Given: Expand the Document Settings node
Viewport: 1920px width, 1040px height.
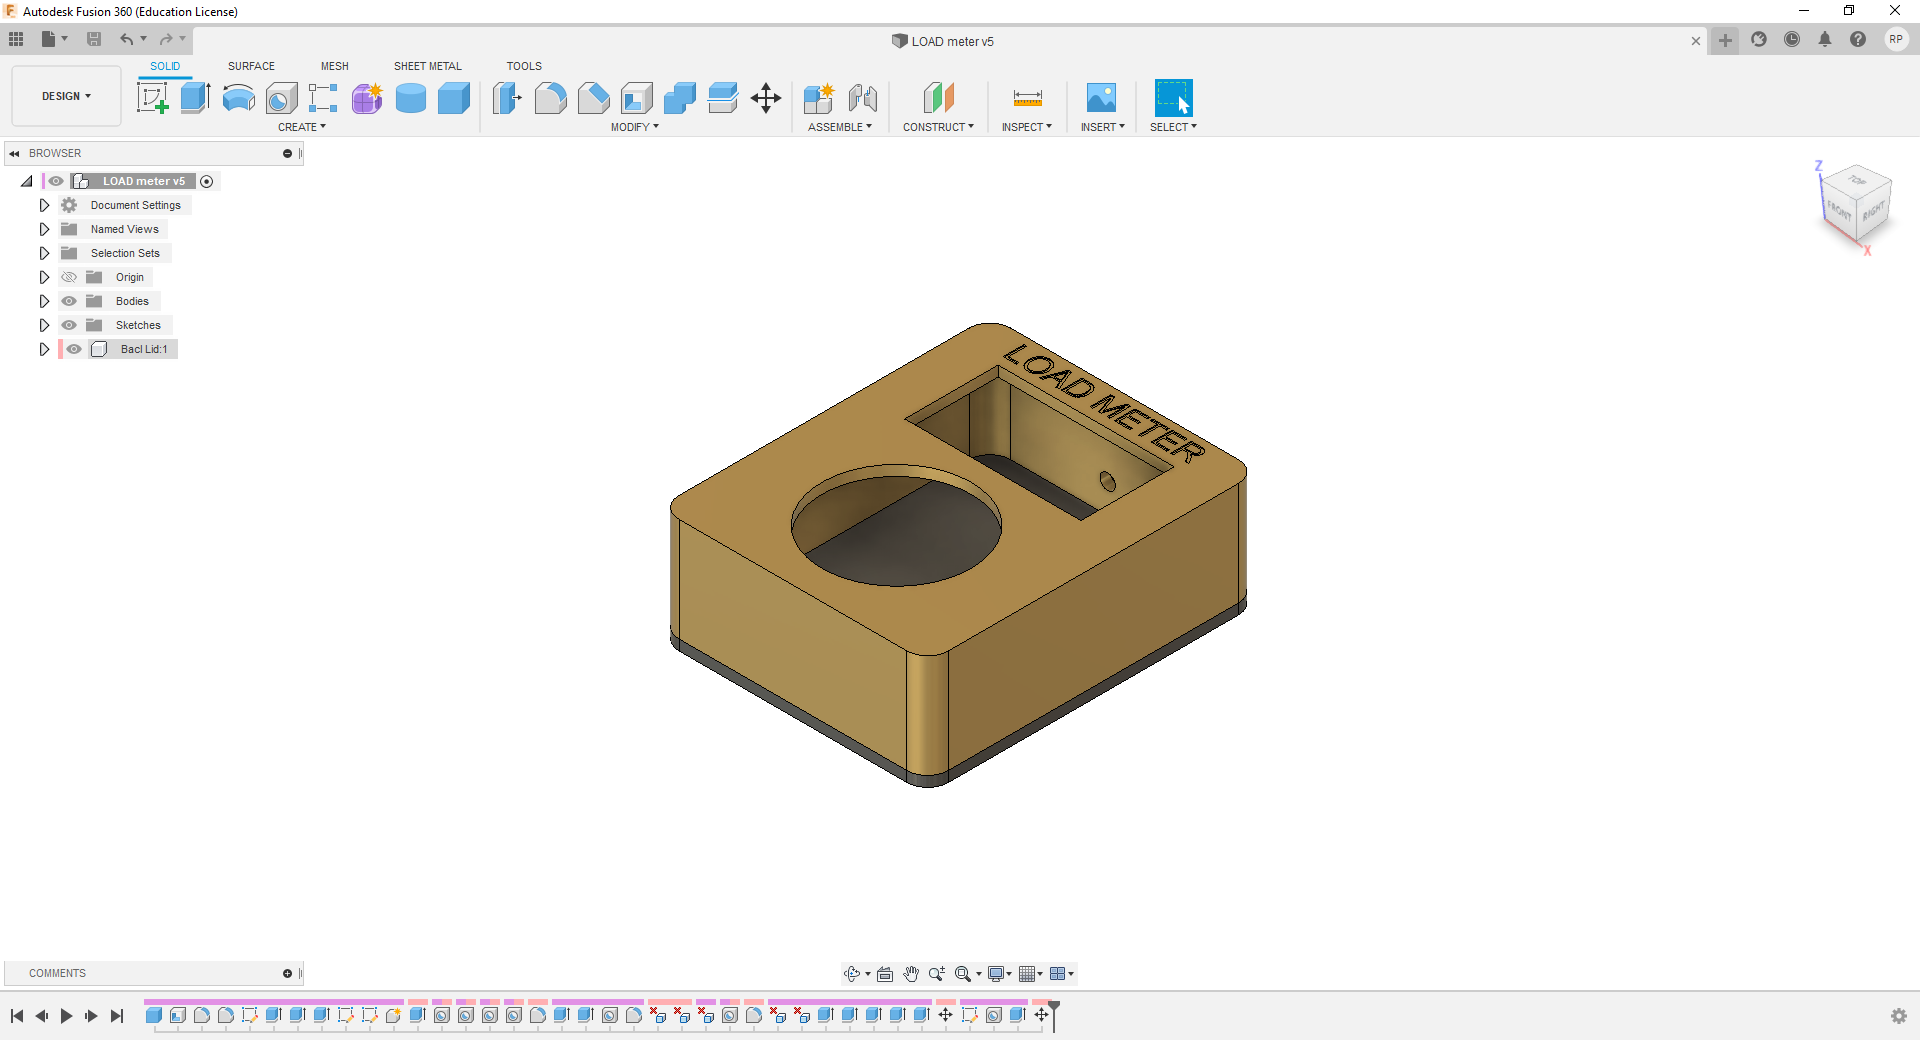Looking at the screenshot, I should coord(44,205).
